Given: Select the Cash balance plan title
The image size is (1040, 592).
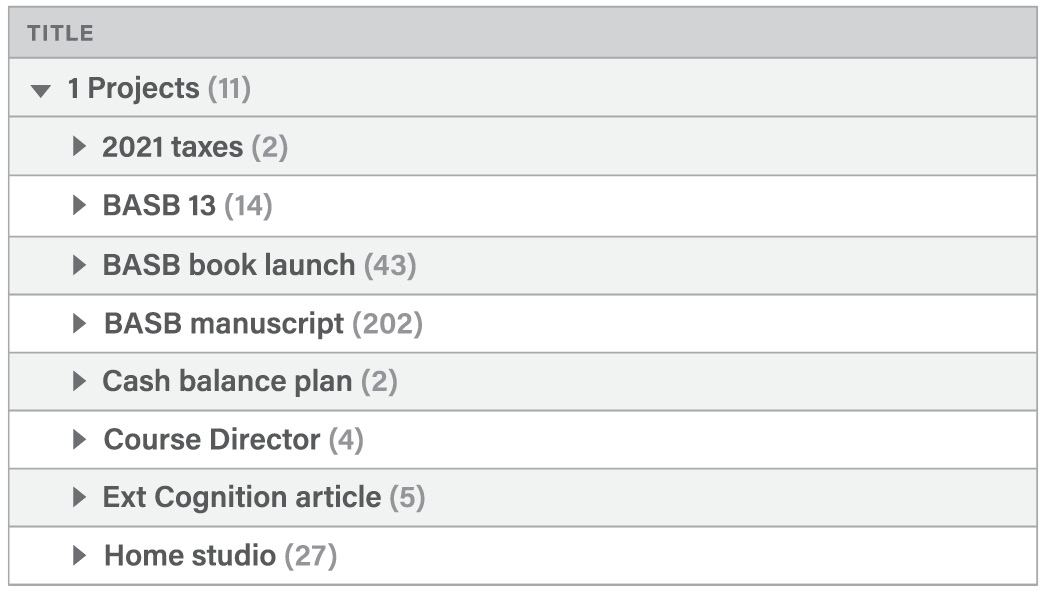Looking at the screenshot, I should 227,382.
